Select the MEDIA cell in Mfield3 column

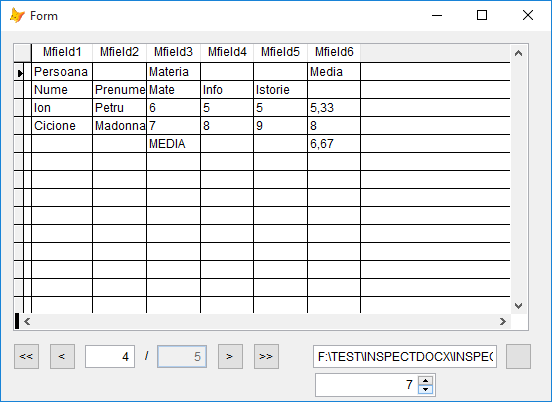173,144
